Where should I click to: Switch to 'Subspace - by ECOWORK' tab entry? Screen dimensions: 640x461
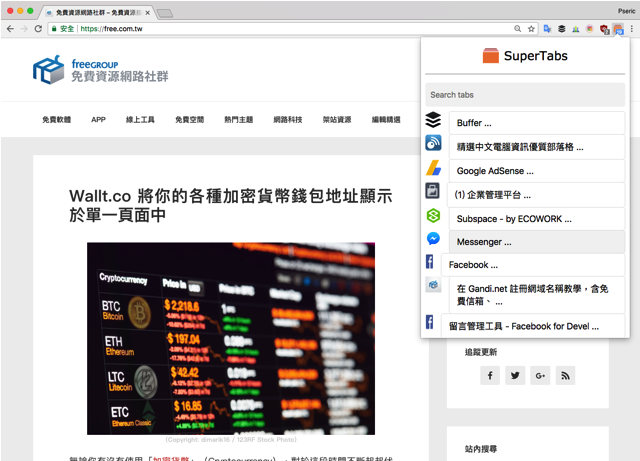click(537, 218)
